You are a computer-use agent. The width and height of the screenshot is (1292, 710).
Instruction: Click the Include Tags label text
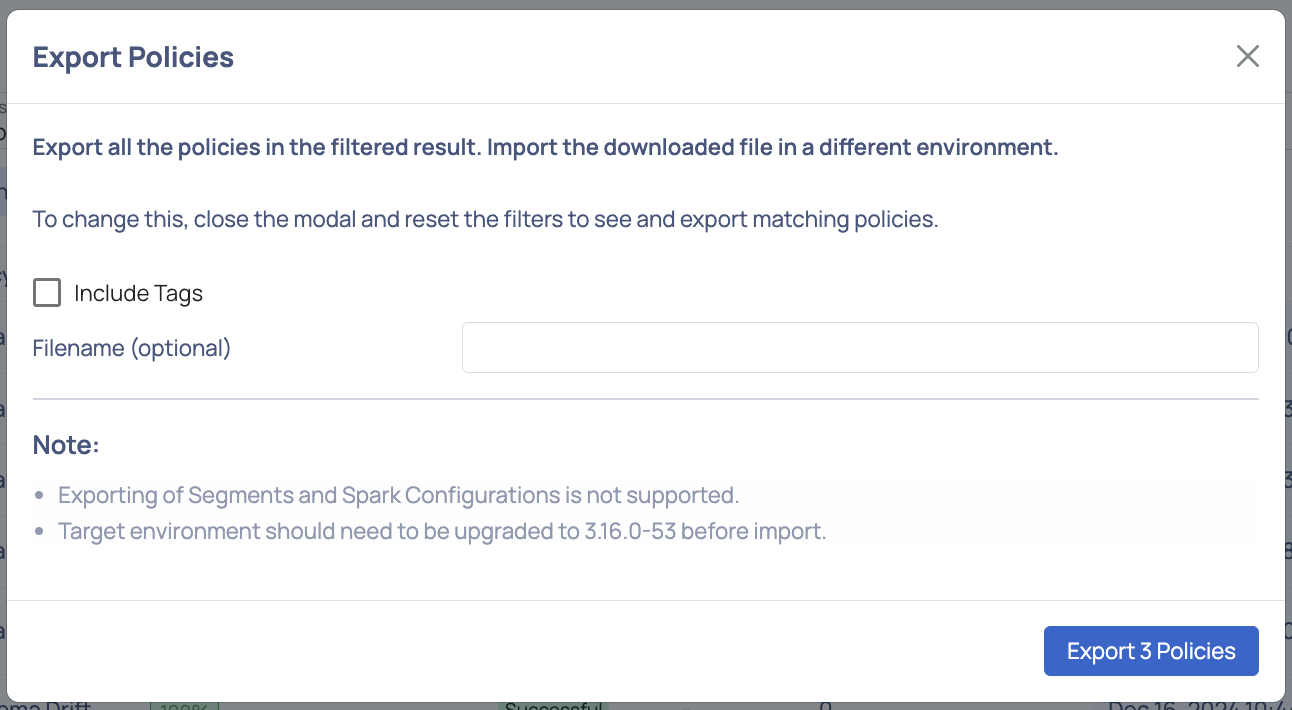click(138, 293)
